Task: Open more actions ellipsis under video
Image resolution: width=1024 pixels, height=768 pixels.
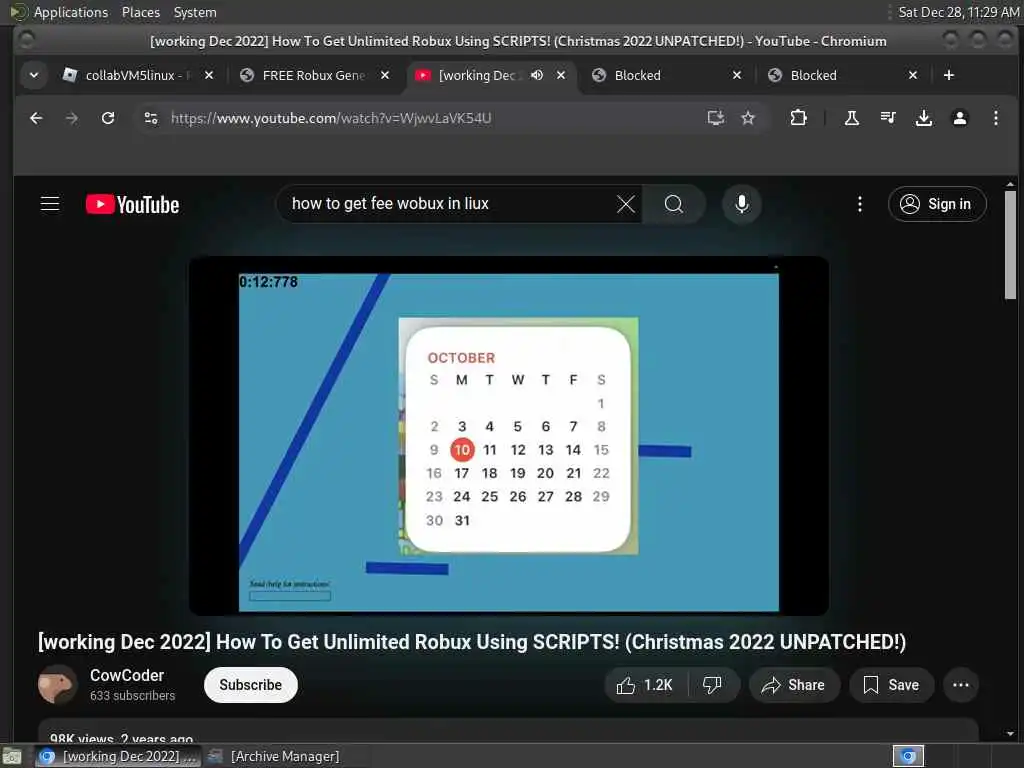Action: [961, 685]
